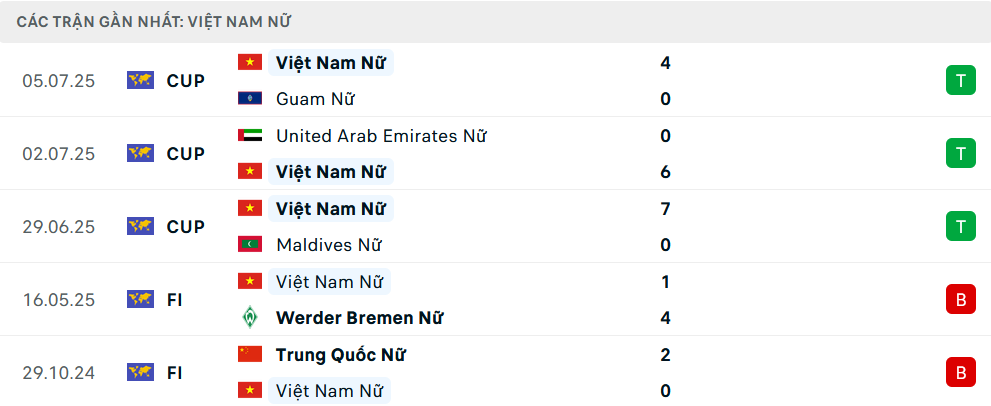Screen dimensions: 991x406
Task: Select Maldives Nữ team name
Action: click(x=329, y=245)
